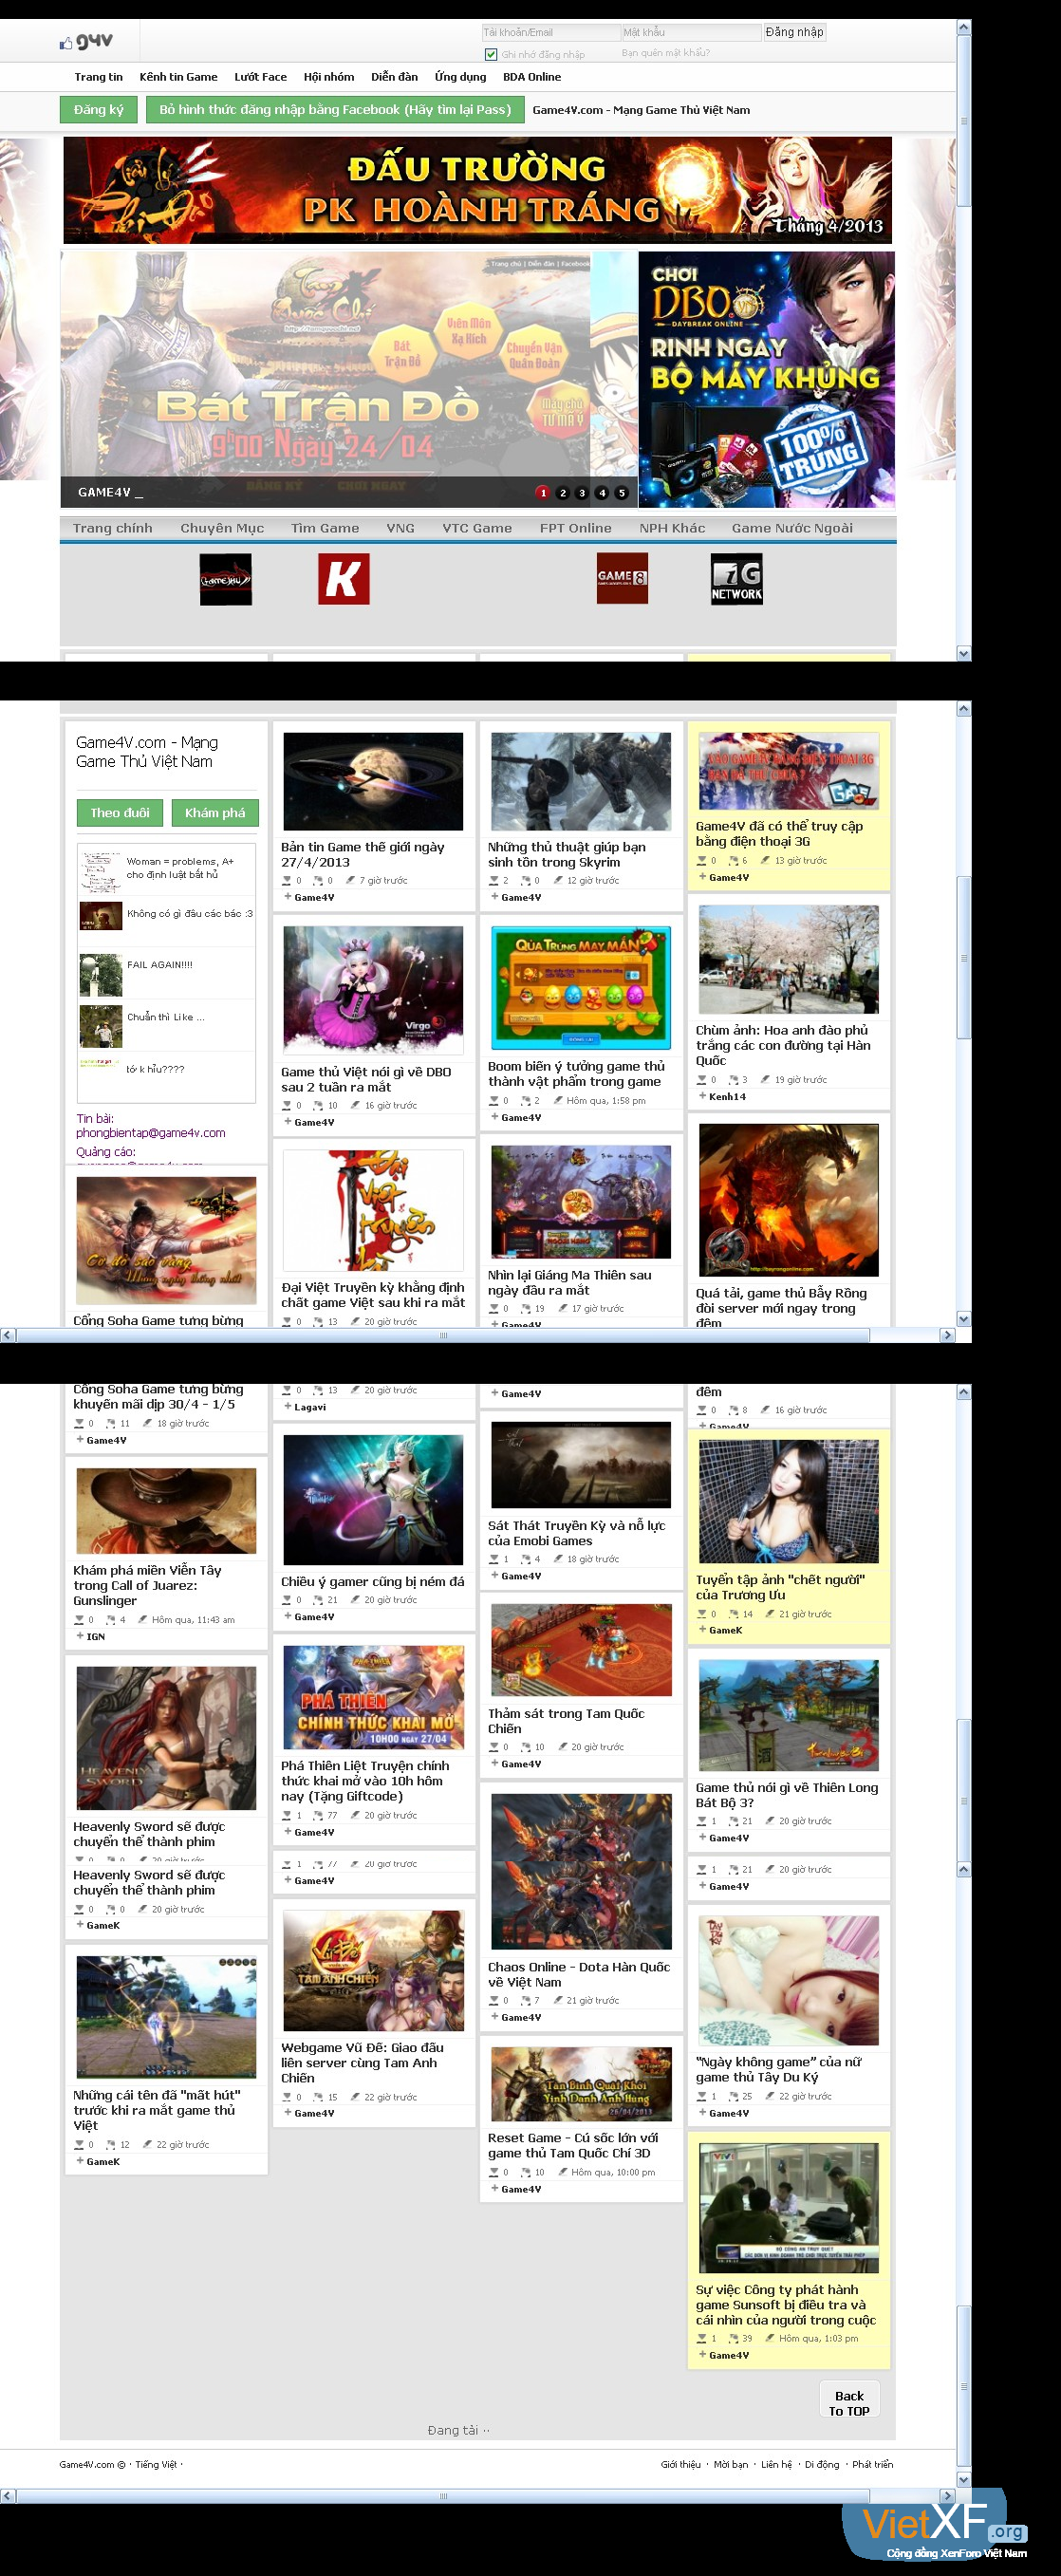Open the red K source logo

pyautogui.click(x=343, y=579)
